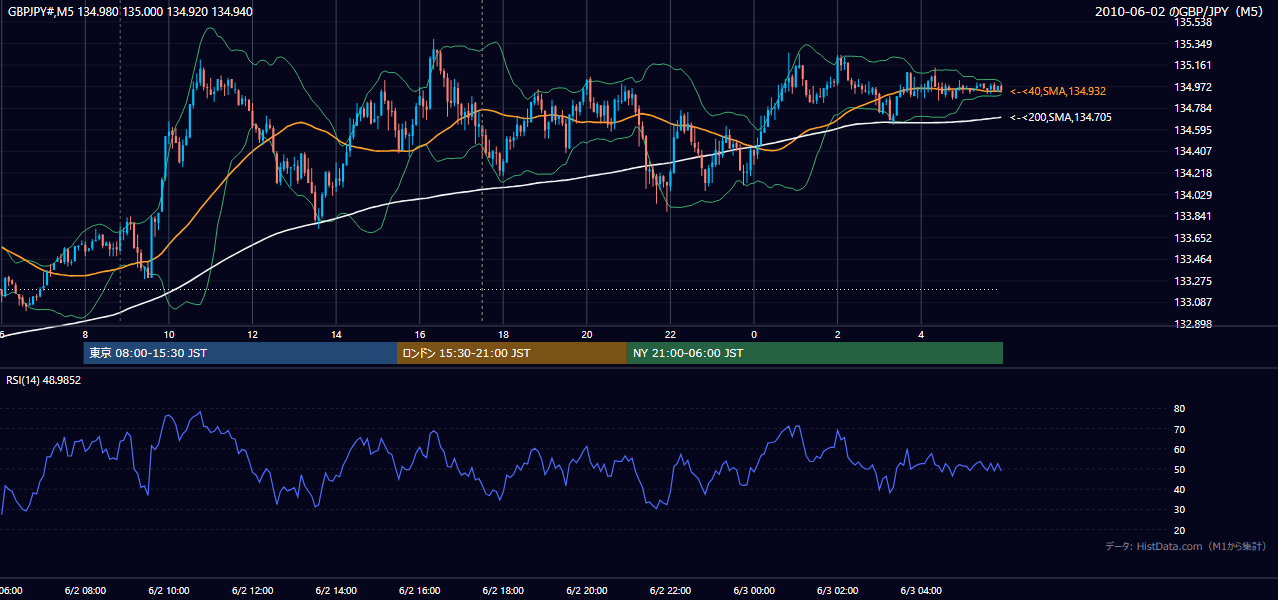The width and height of the screenshot is (1278, 600).
Task: Click price axis label 134.784
Action: tap(1192, 108)
